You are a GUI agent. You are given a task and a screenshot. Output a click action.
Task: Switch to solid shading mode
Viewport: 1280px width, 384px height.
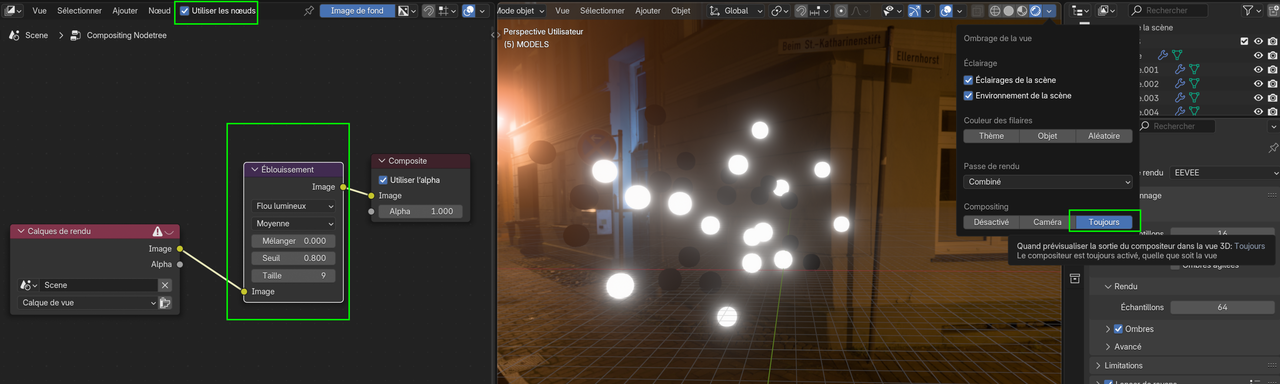pos(1009,10)
